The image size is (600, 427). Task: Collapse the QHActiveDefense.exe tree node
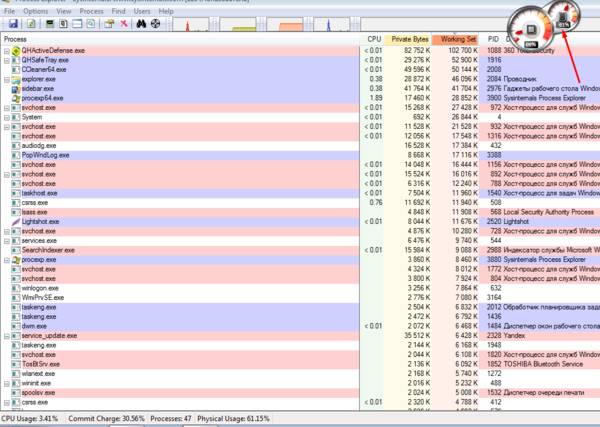point(7,51)
